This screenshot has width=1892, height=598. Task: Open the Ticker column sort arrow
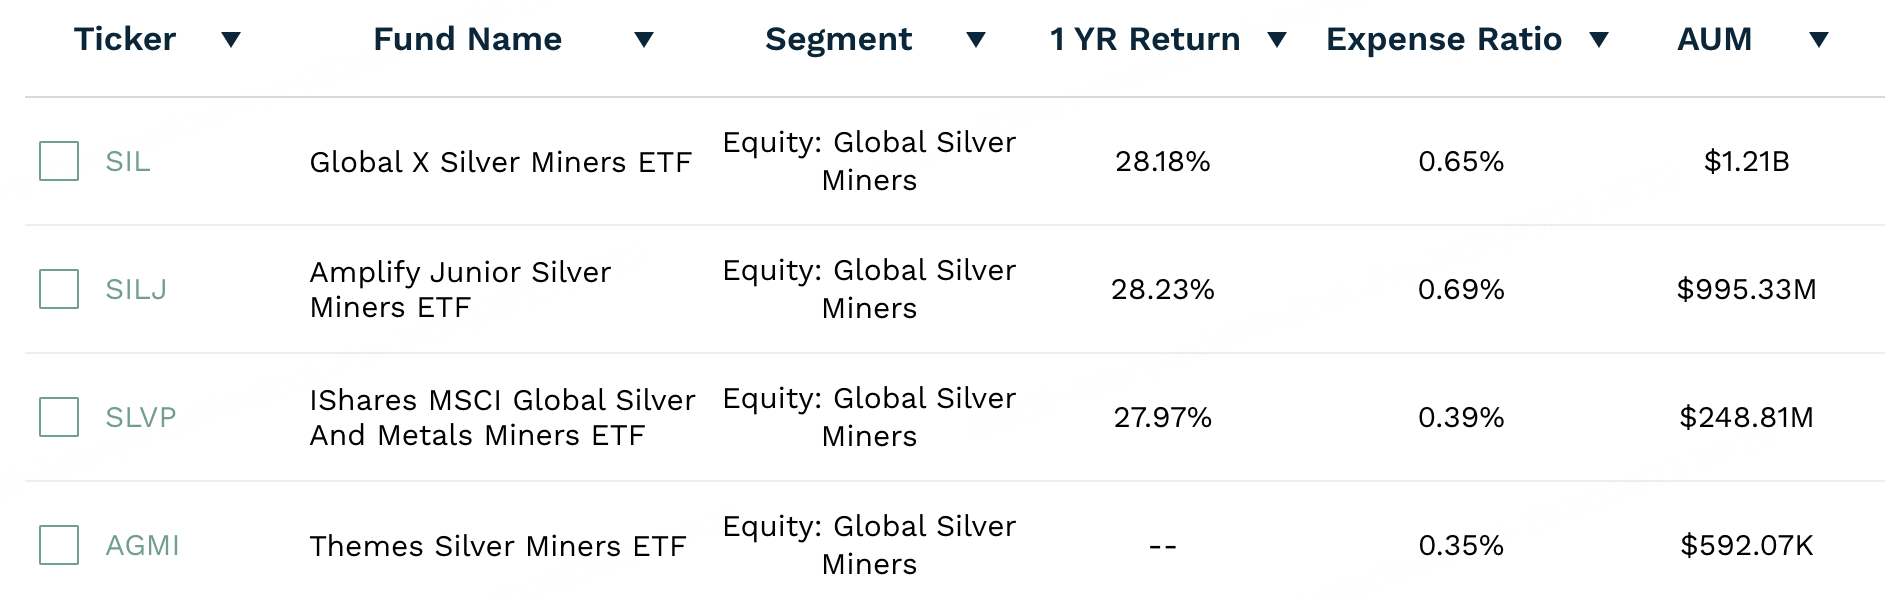[x=231, y=40]
